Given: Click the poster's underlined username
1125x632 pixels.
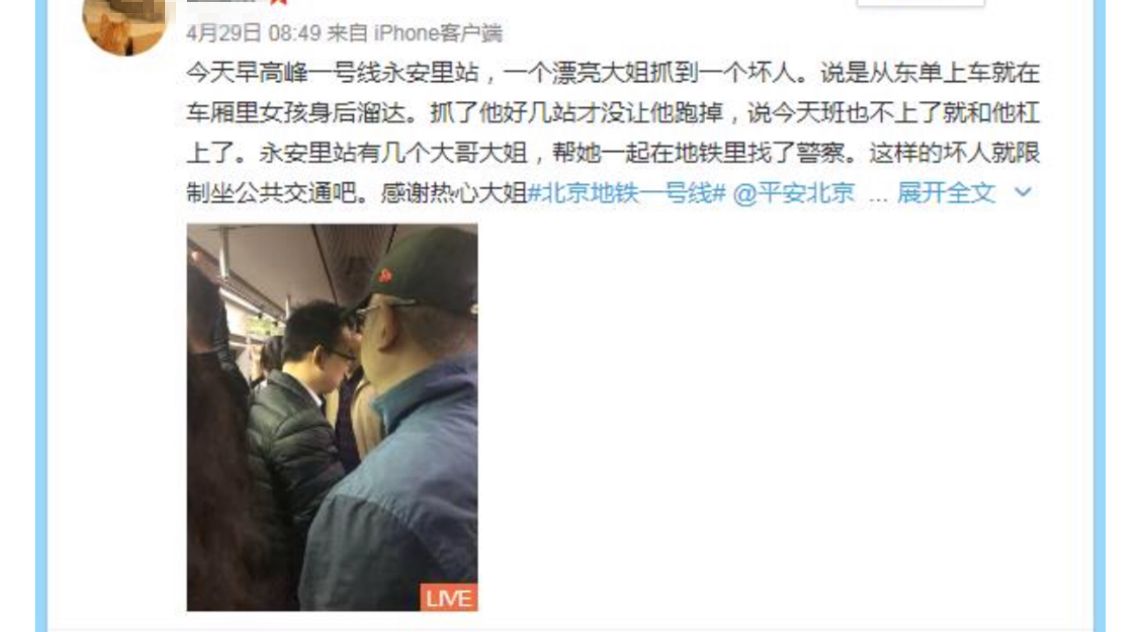Looking at the screenshot, I should [x=221, y=2].
